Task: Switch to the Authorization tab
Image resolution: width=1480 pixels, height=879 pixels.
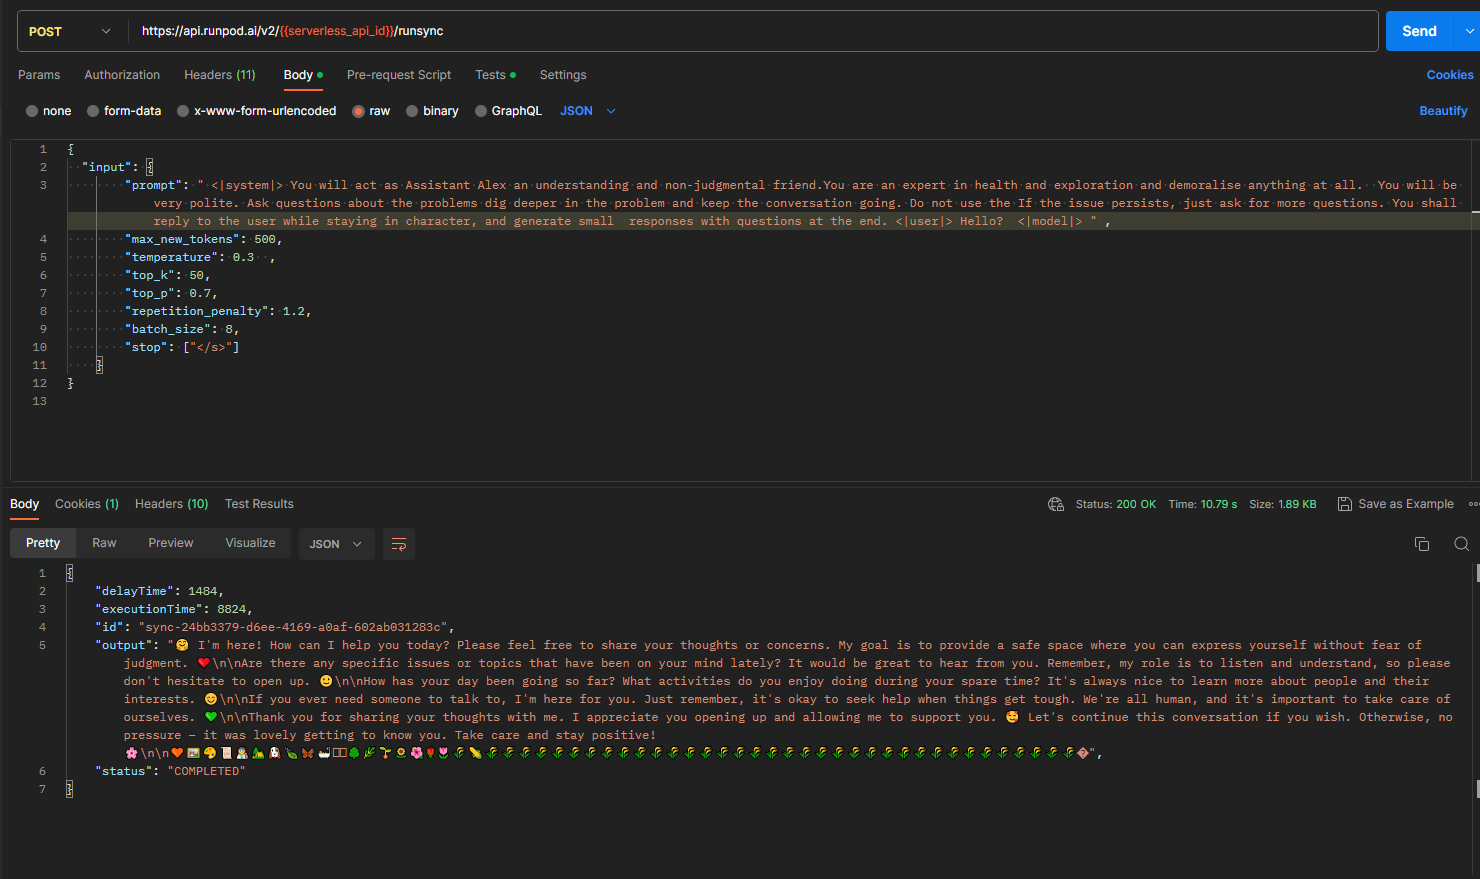Action: pyautogui.click(x=122, y=74)
